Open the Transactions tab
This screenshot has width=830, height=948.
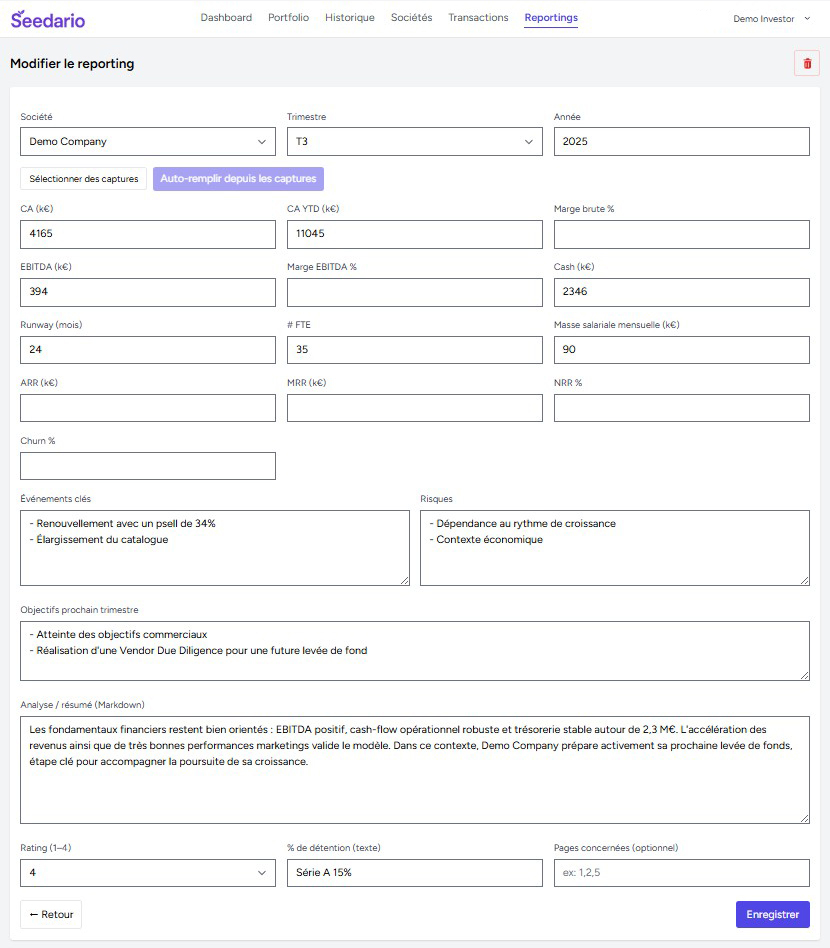pyautogui.click(x=478, y=18)
